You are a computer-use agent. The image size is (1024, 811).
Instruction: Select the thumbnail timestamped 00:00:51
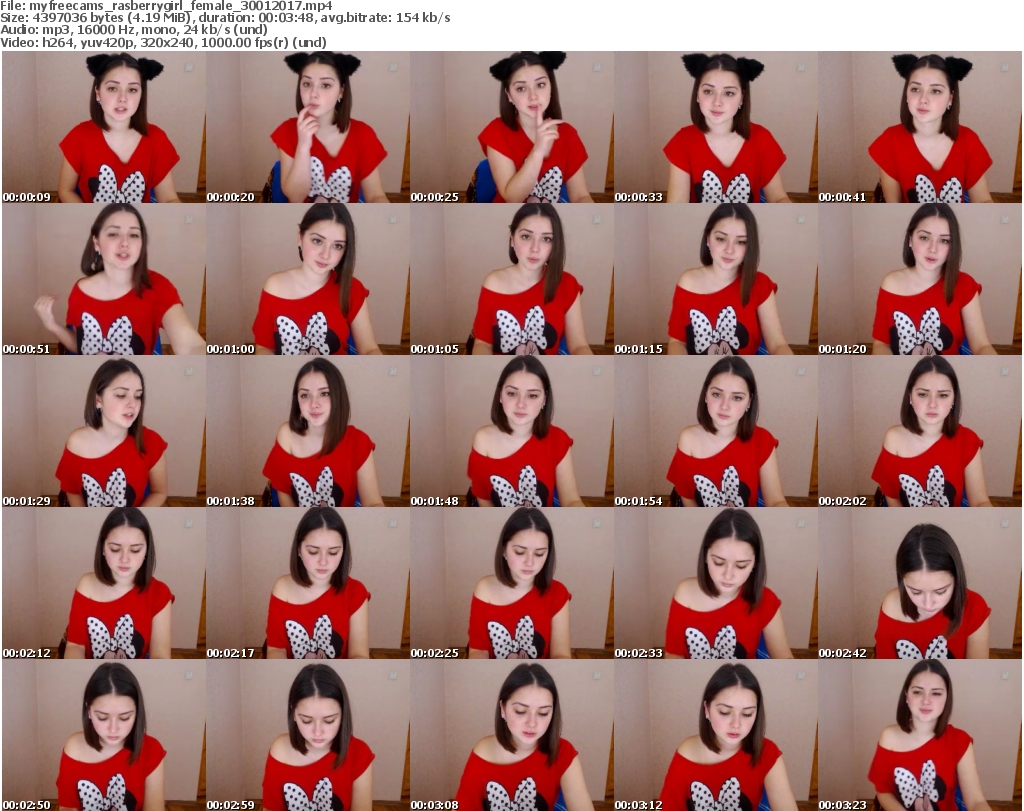pos(104,279)
